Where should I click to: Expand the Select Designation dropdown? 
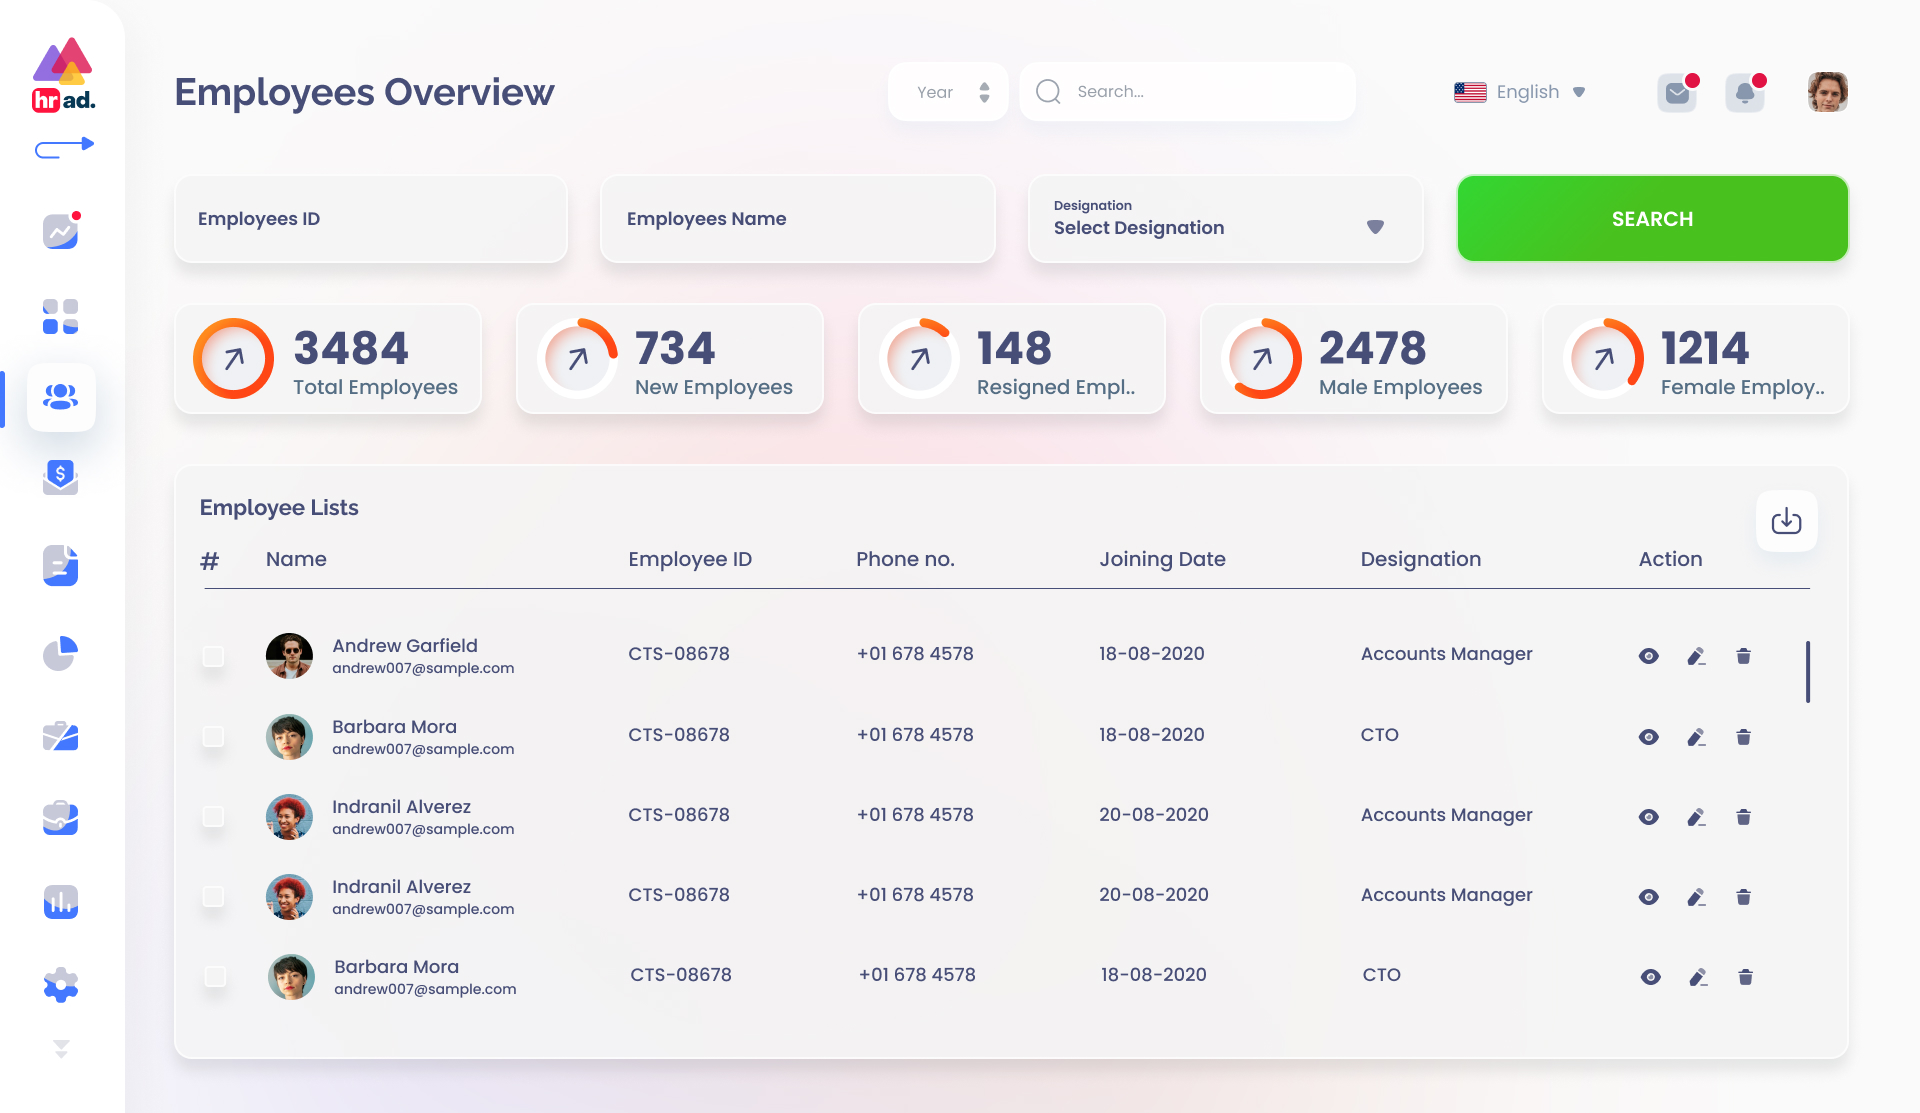1375,227
